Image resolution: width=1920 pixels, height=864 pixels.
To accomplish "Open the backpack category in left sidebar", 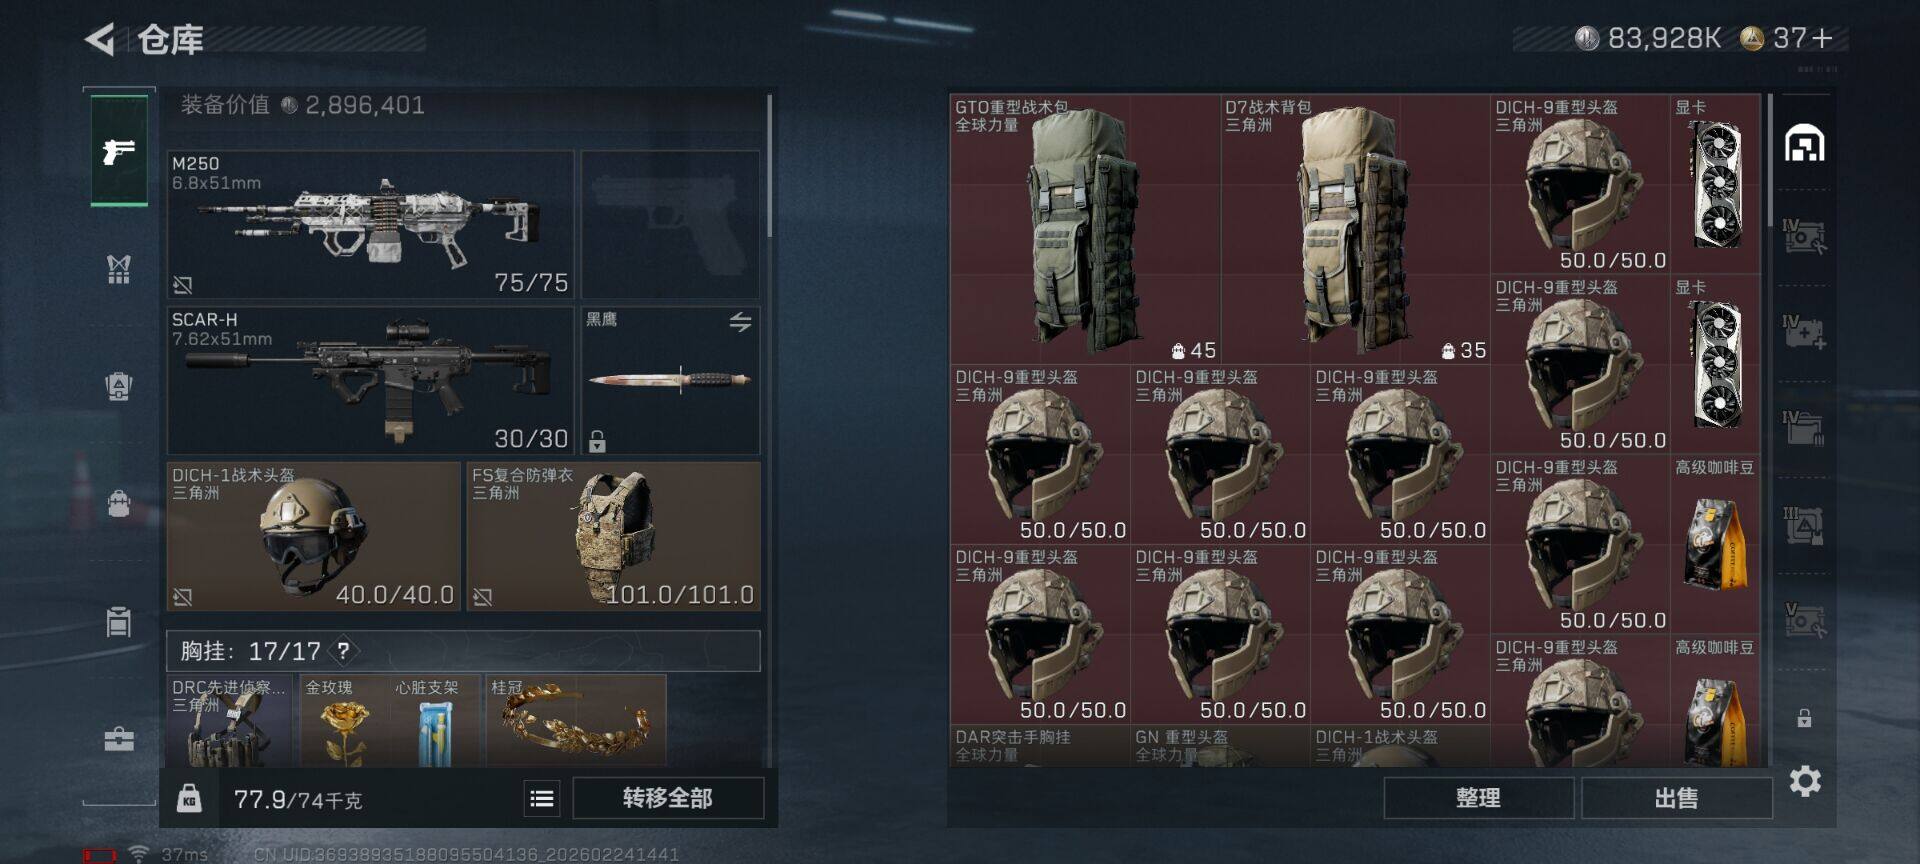I will [119, 503].
